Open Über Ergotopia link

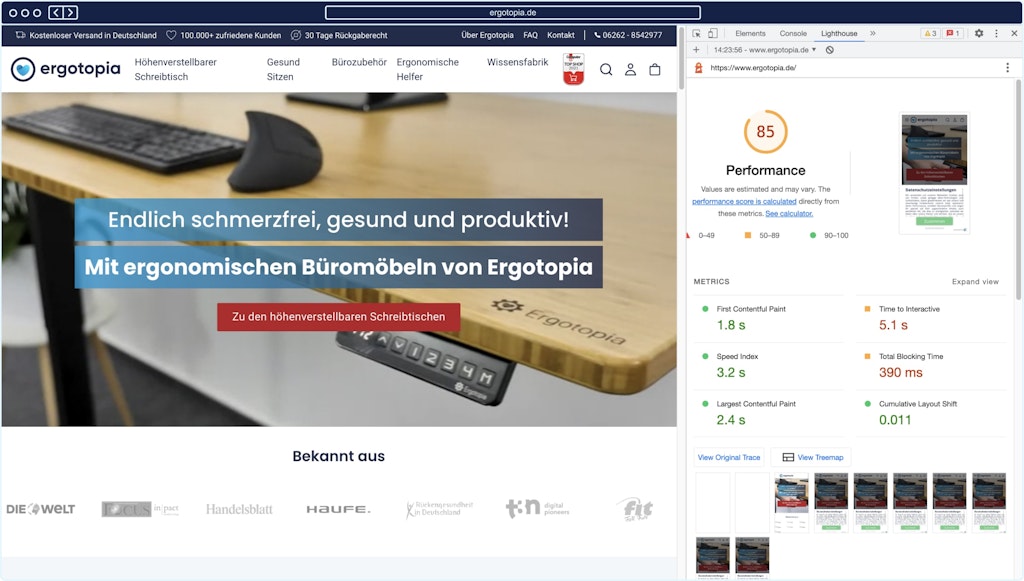487,35
